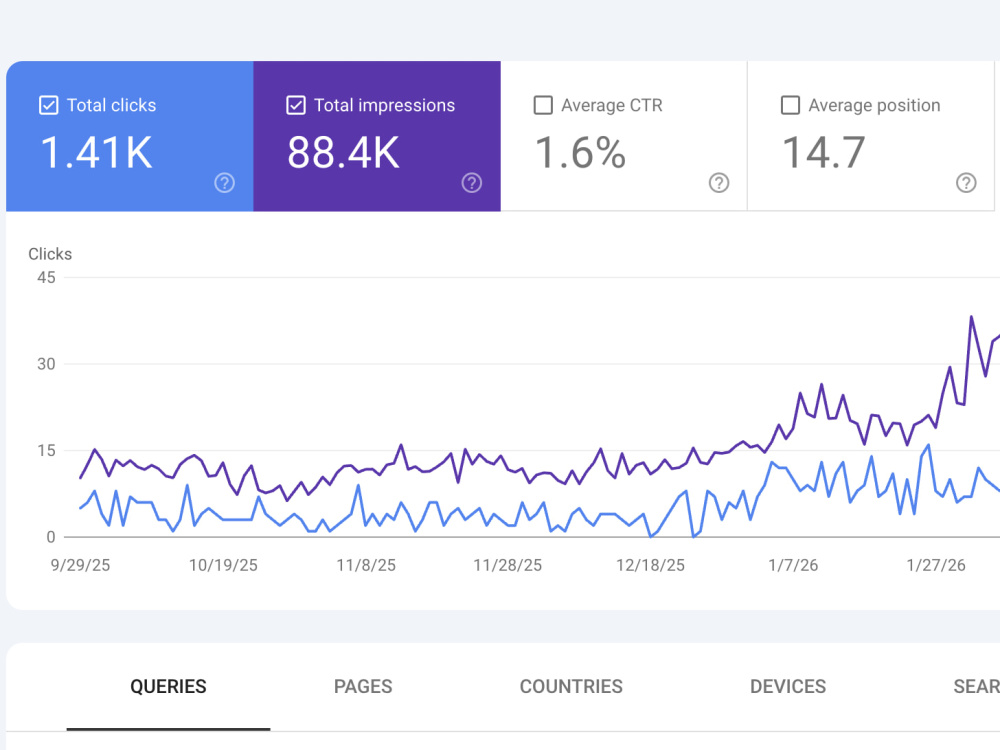The width and height of the screenshot is (1000, 750).
Task: Select the 88.4K total impressions value
Action: point(343,153)
